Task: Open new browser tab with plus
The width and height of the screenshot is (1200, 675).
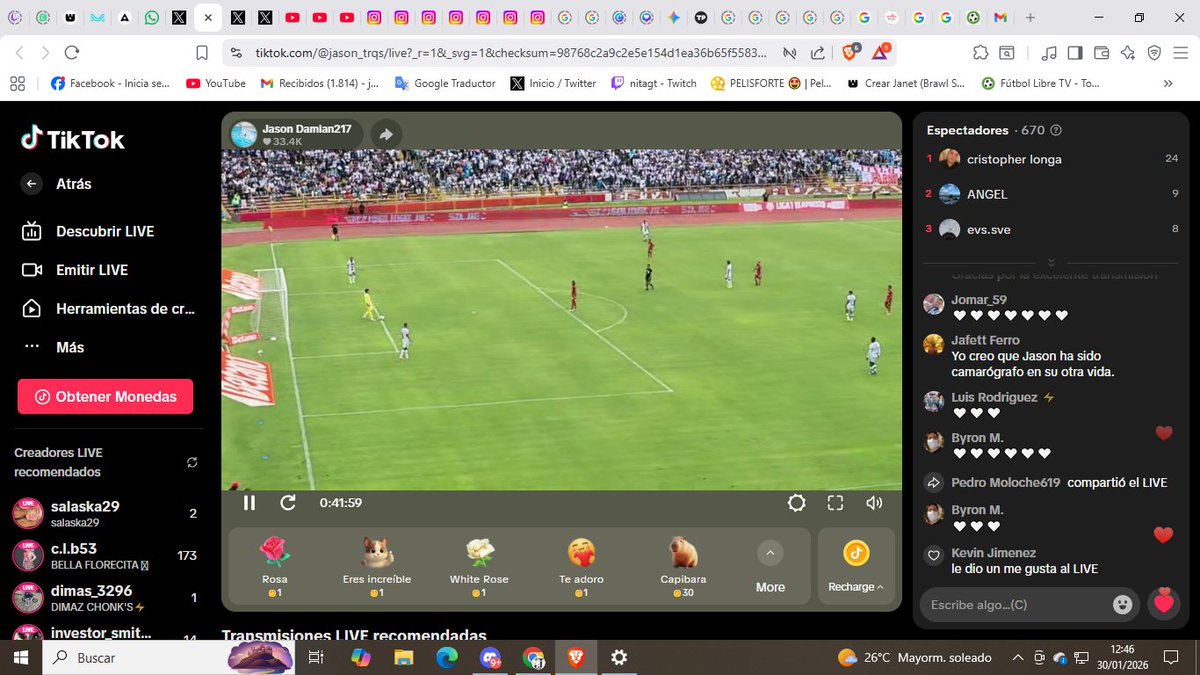Action: click(x=1030, y=18)
